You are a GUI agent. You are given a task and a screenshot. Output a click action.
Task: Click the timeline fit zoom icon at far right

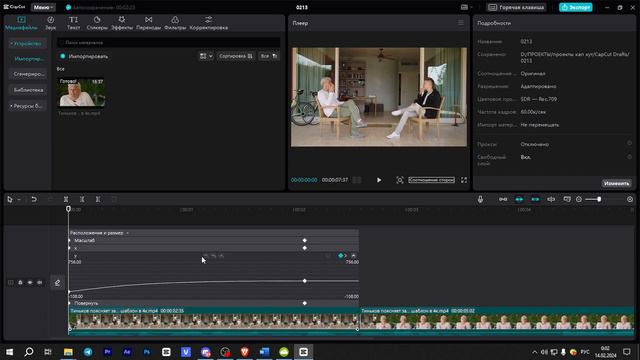click(630, 199)
